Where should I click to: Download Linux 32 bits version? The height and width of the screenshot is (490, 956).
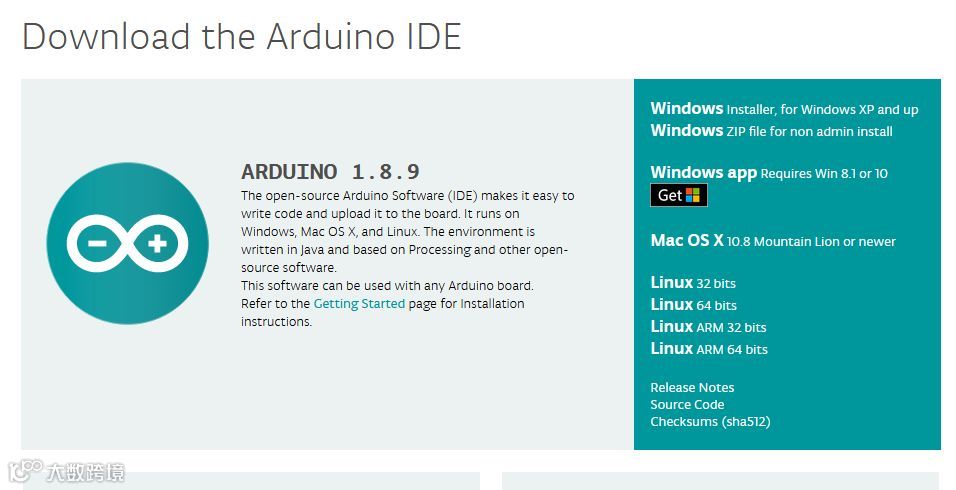693,283
